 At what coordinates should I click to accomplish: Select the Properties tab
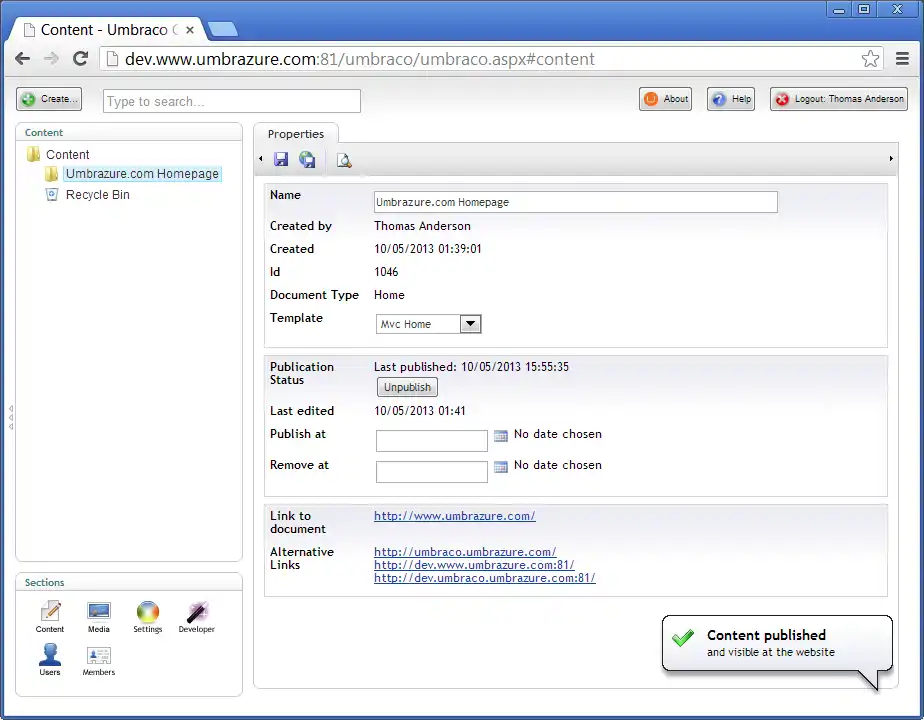tap(296, 134)
